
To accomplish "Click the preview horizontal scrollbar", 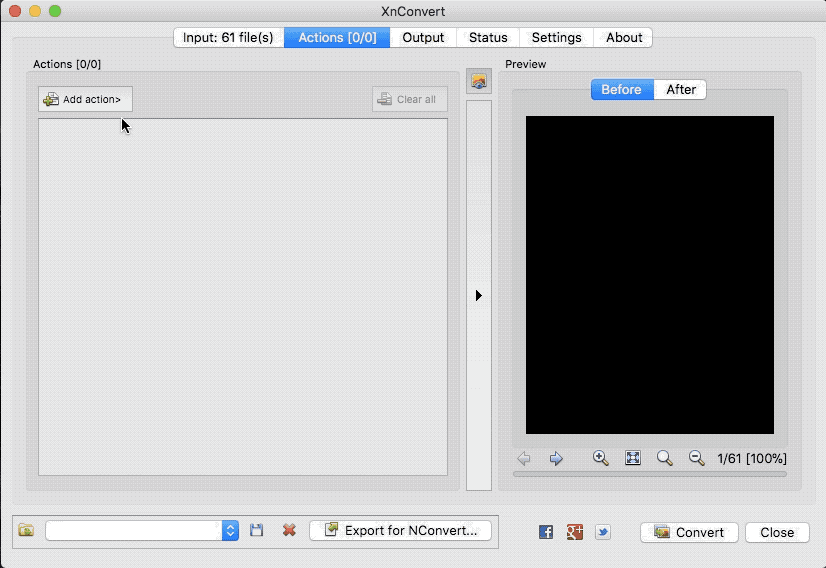I will [x=650, y=474].
